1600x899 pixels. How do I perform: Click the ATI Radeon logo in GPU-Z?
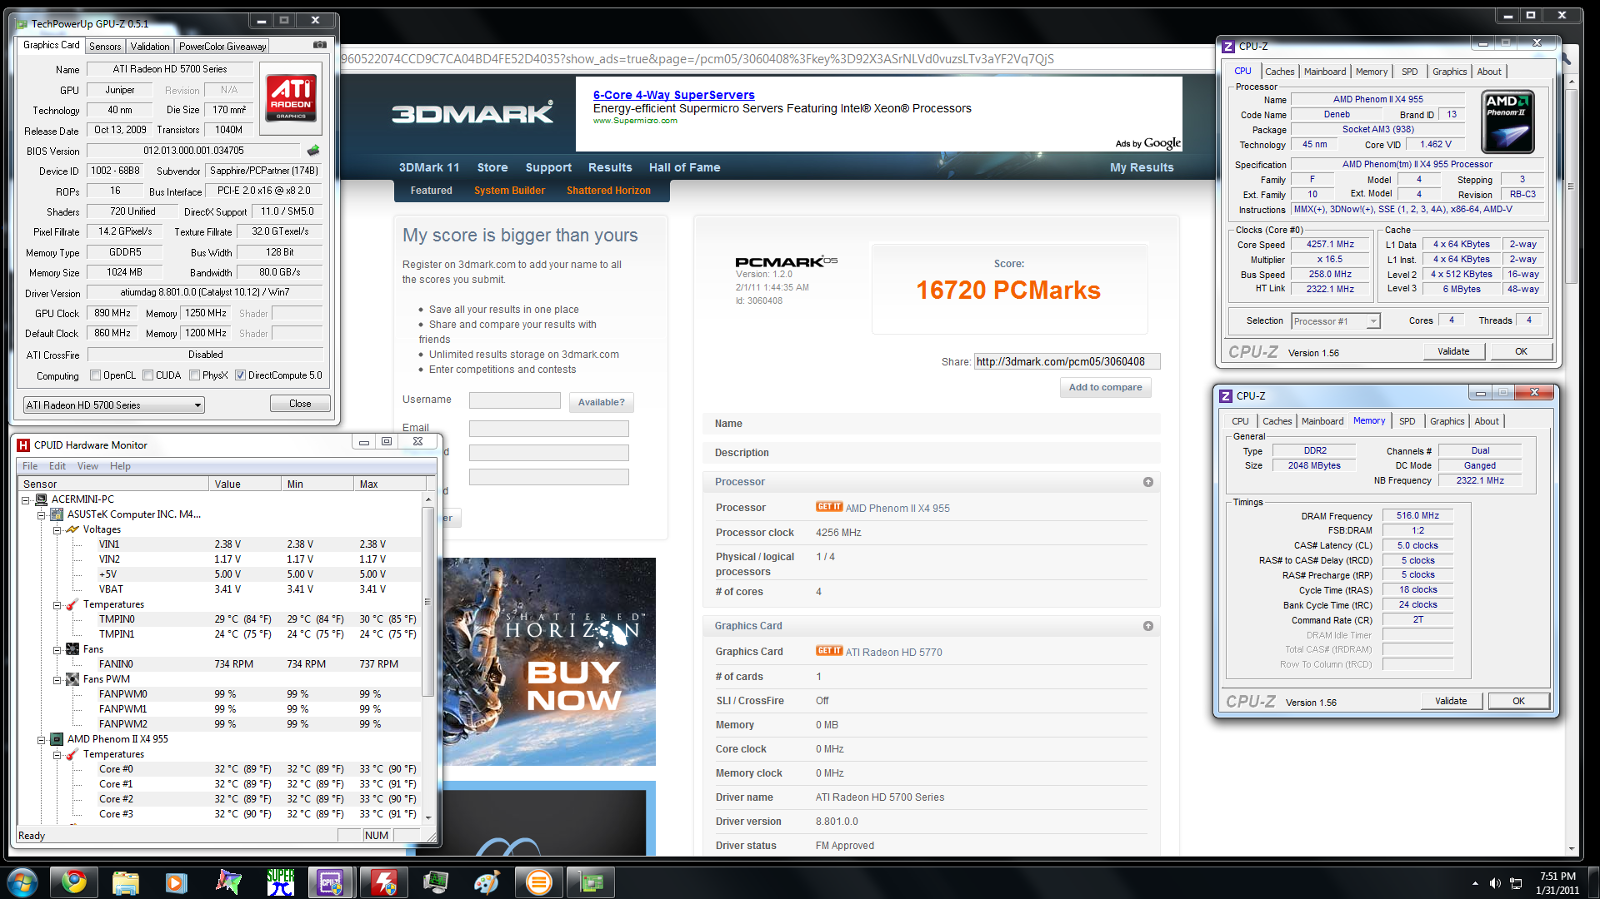[291, 96]
